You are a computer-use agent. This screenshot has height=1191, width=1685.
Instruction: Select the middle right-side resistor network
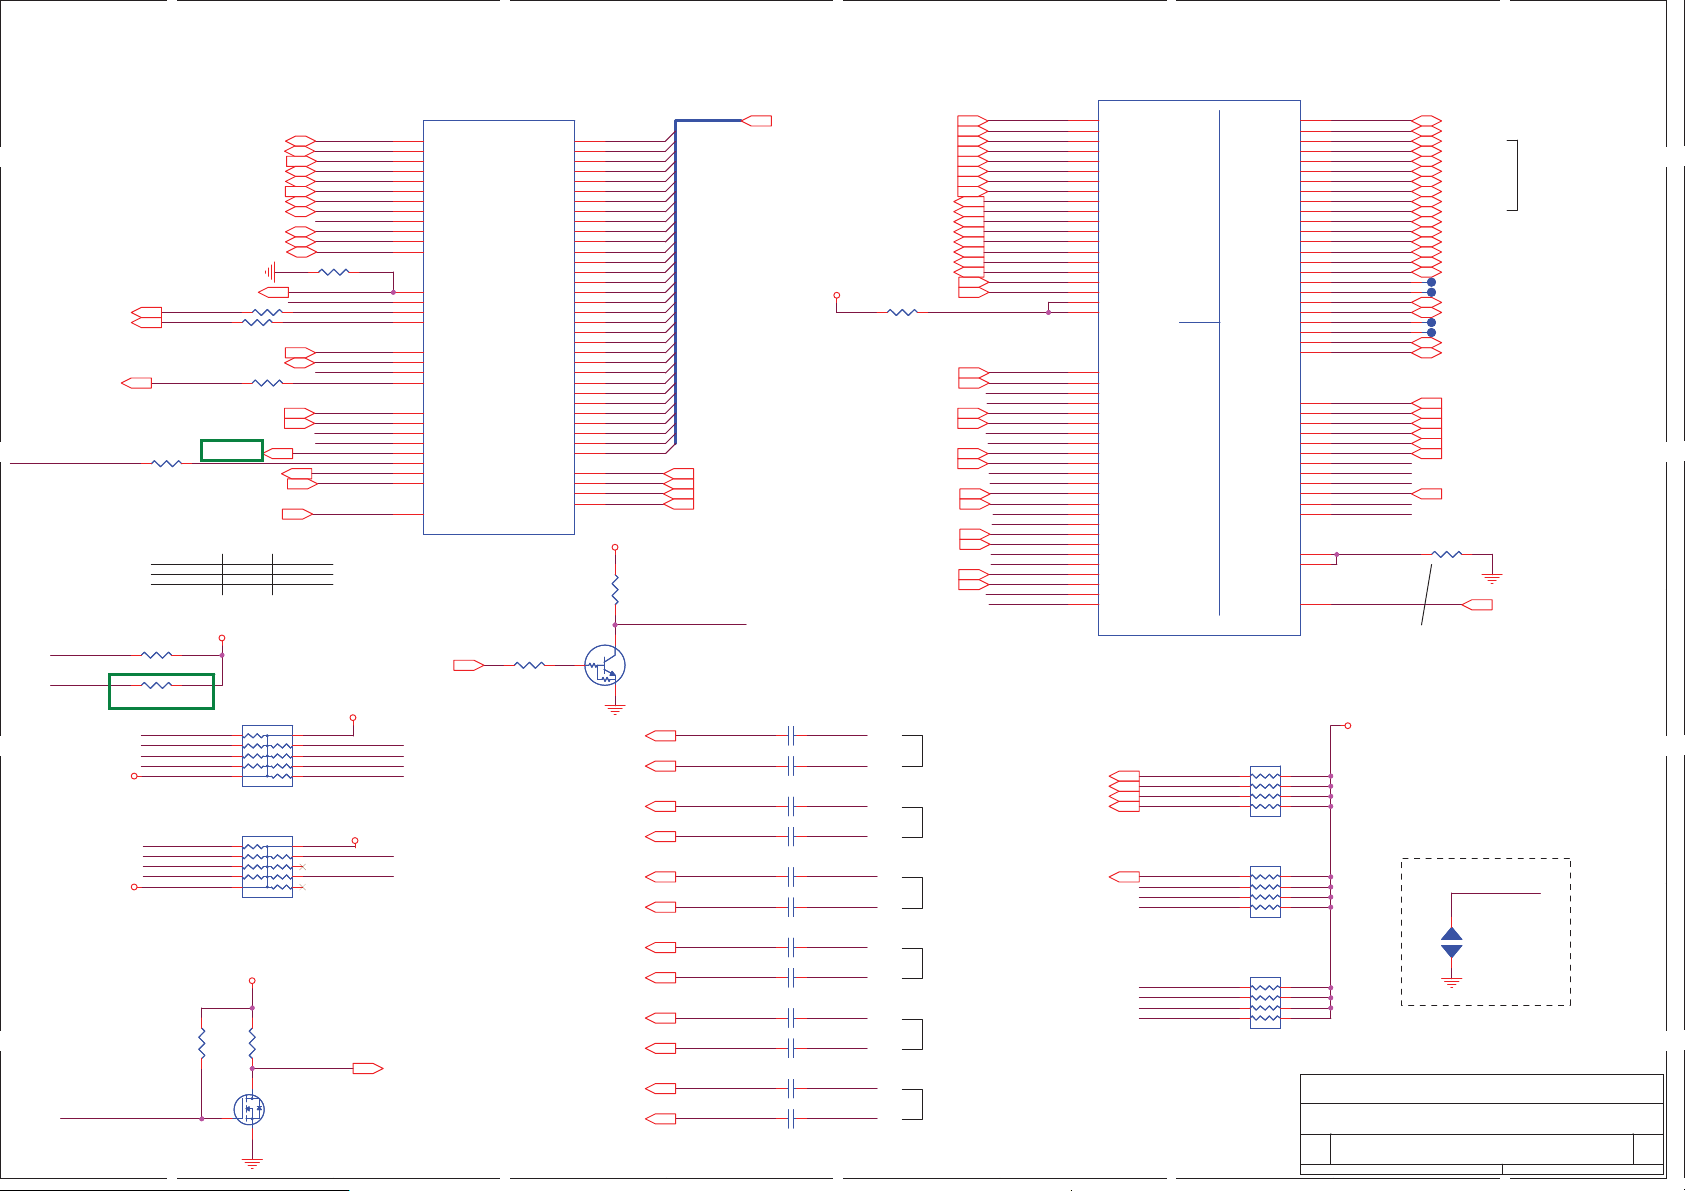point(1265,892)
